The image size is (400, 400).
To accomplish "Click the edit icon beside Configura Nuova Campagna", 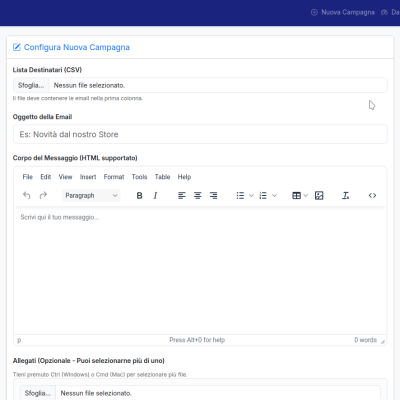I will point(17,47).
